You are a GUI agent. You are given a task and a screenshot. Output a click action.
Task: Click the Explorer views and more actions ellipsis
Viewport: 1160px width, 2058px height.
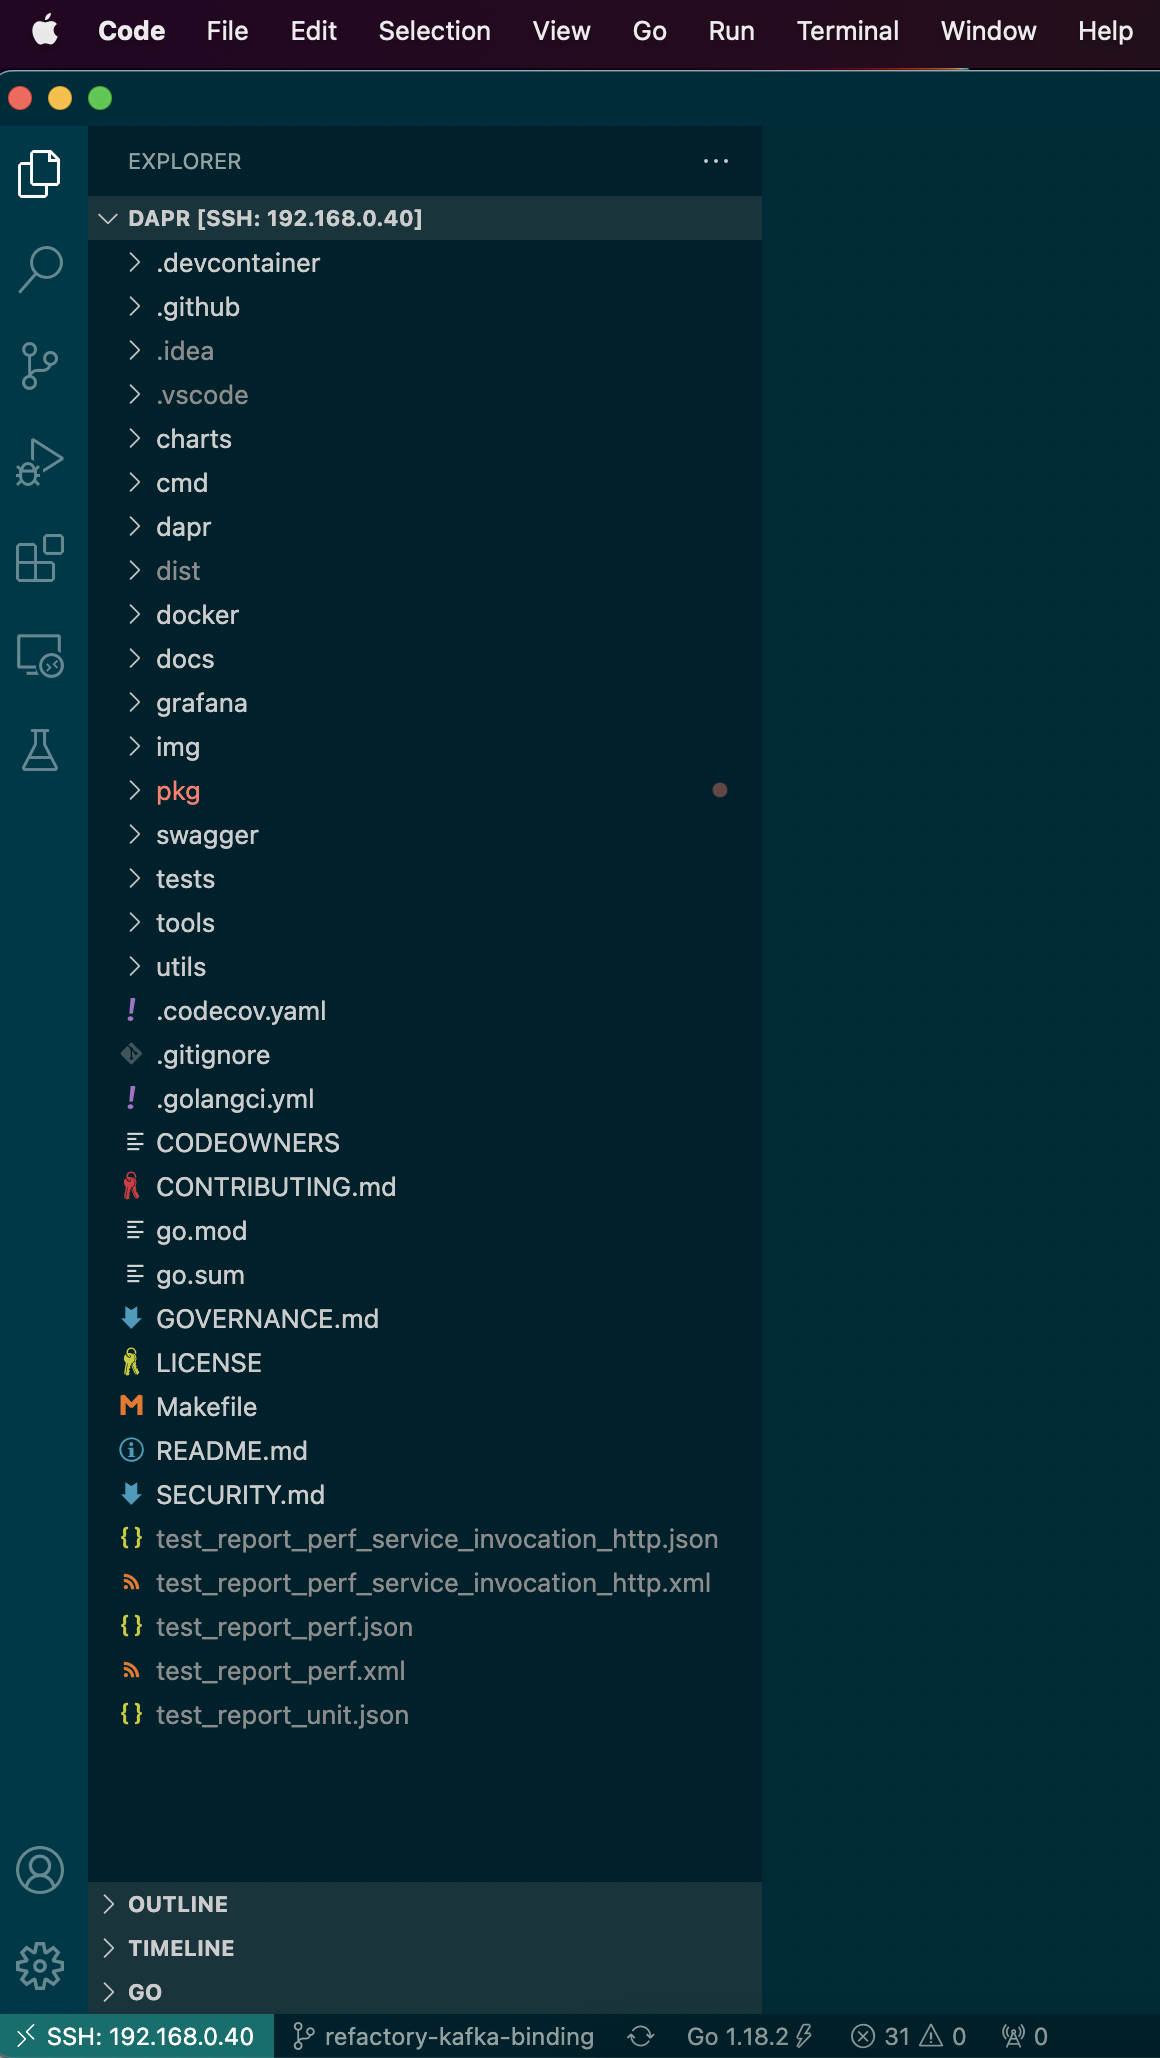[x=716, y=161]
